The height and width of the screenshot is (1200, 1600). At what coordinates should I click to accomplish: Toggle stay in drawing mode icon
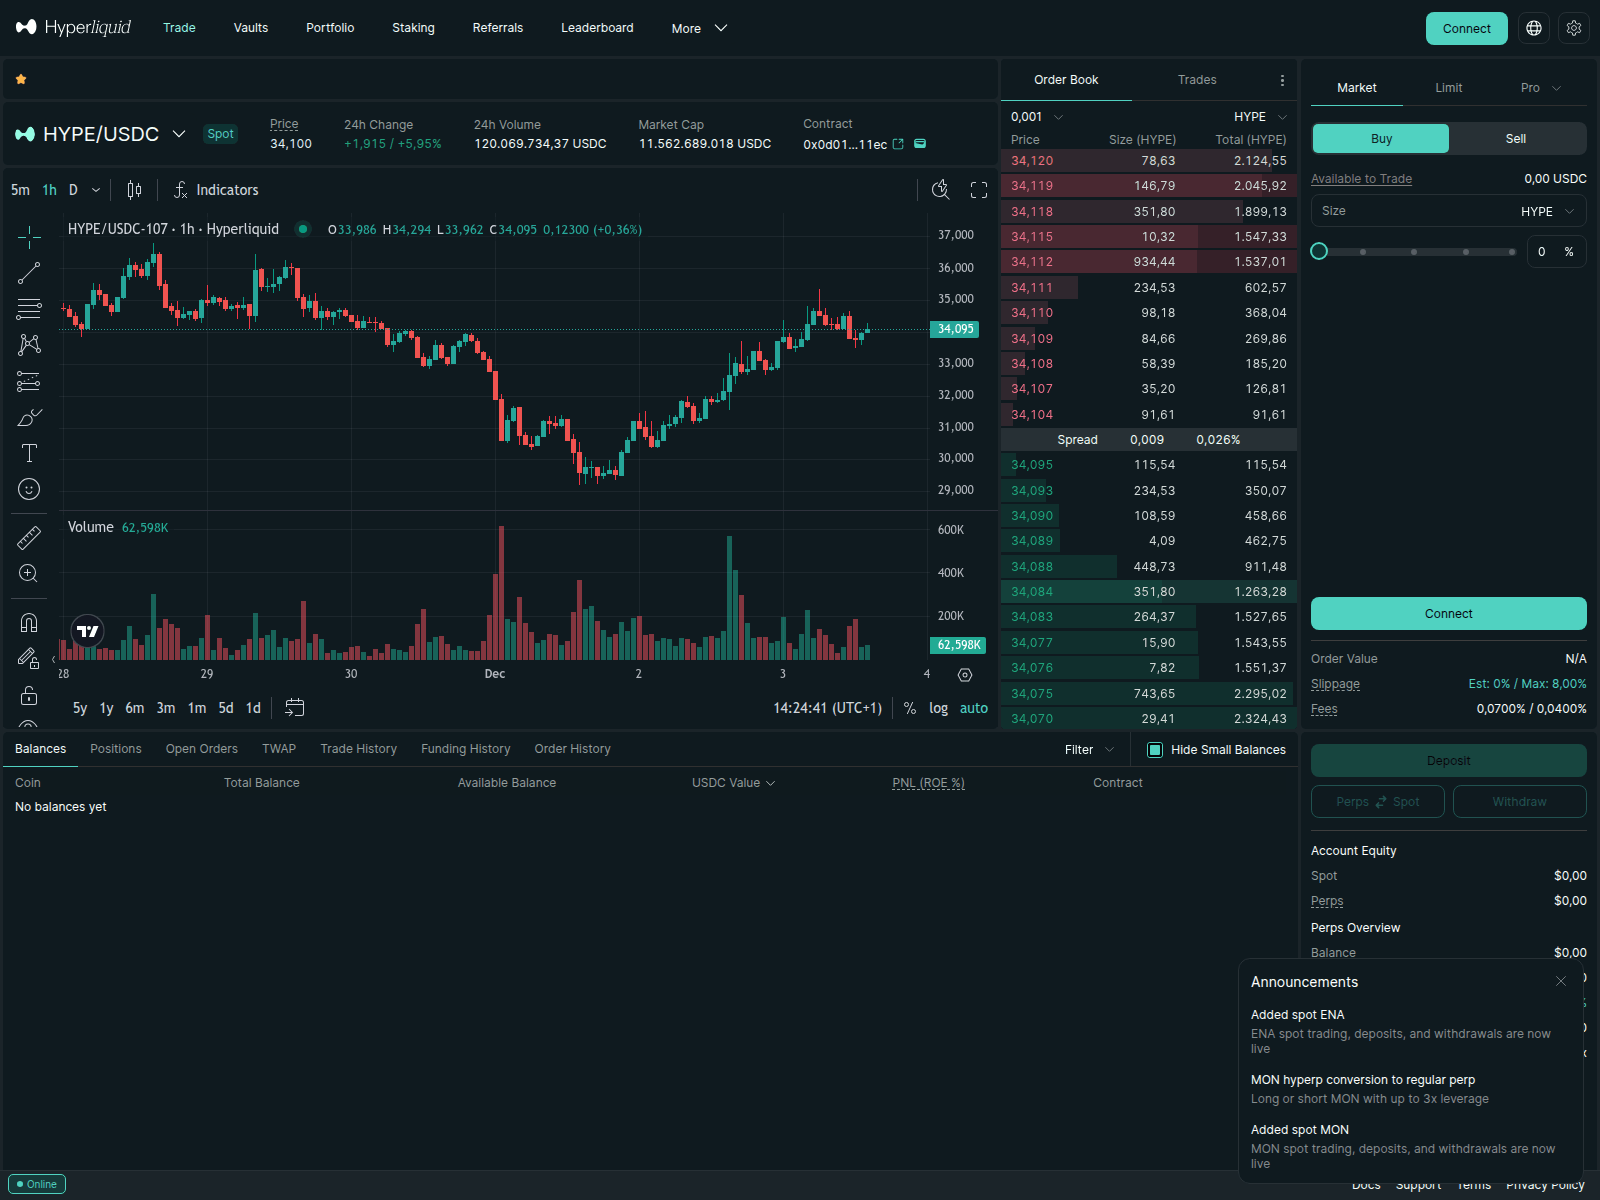coord(29,659)
